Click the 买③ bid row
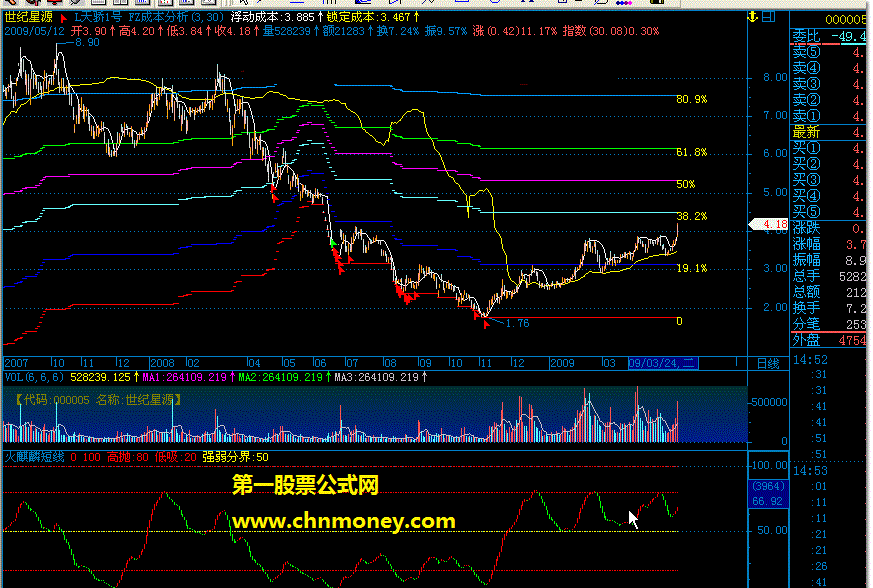Image resolution: width=873 pixels, height=588 pixels. coord(830,180)
